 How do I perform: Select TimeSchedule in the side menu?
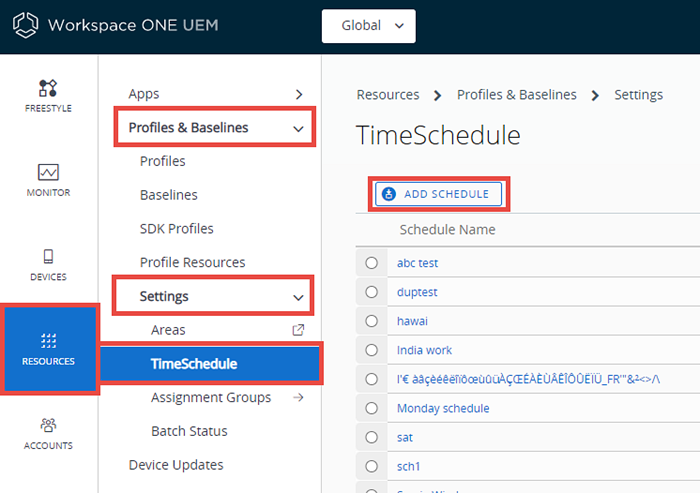coord(211,363)
